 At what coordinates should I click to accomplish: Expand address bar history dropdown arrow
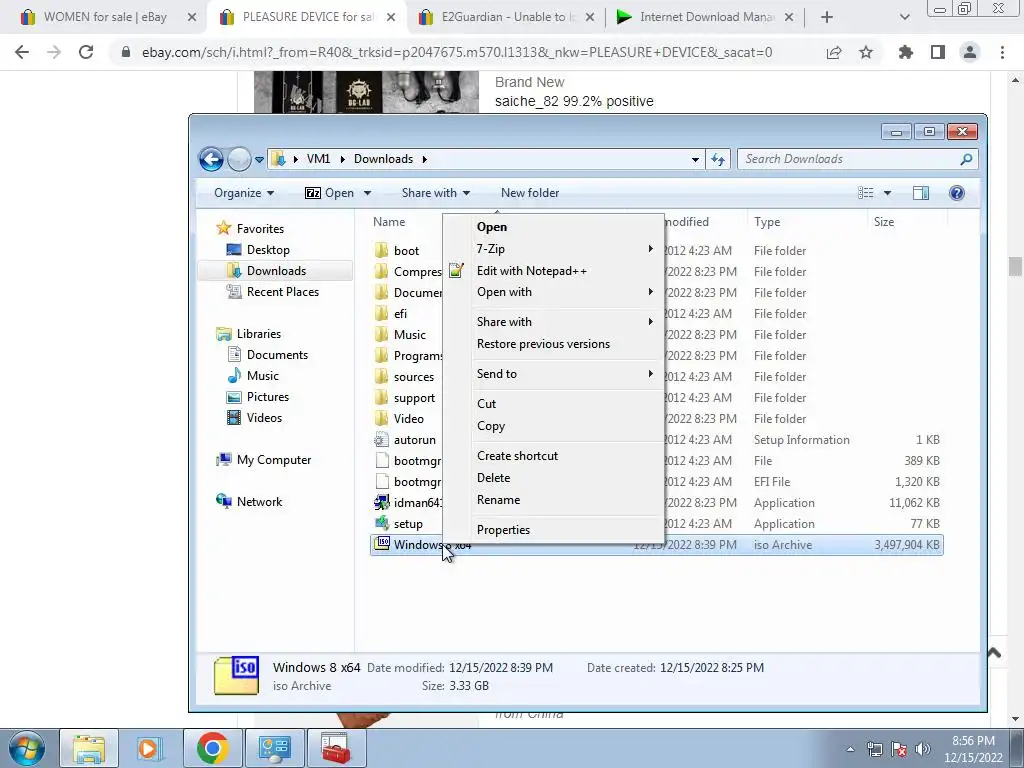click(x=695, y=159)
